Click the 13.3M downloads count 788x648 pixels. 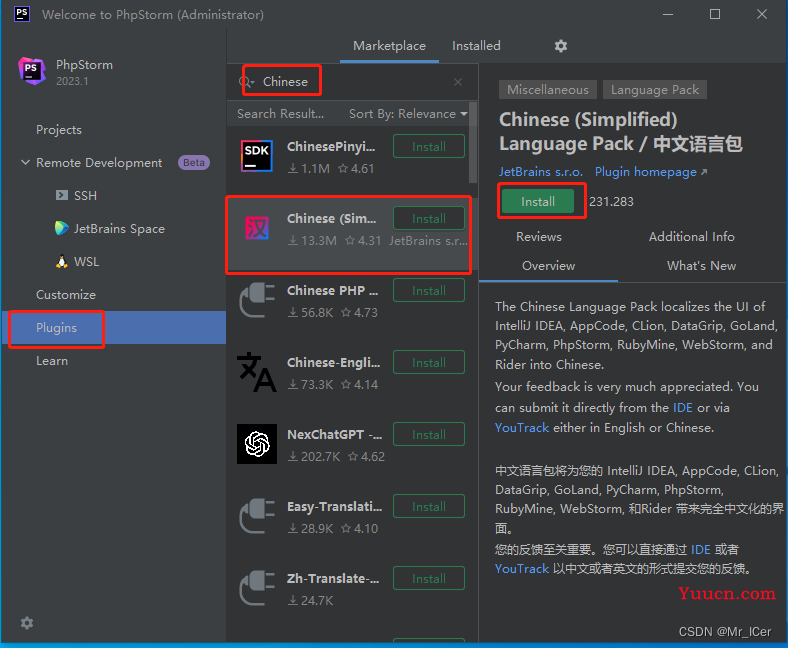point(313,241)
